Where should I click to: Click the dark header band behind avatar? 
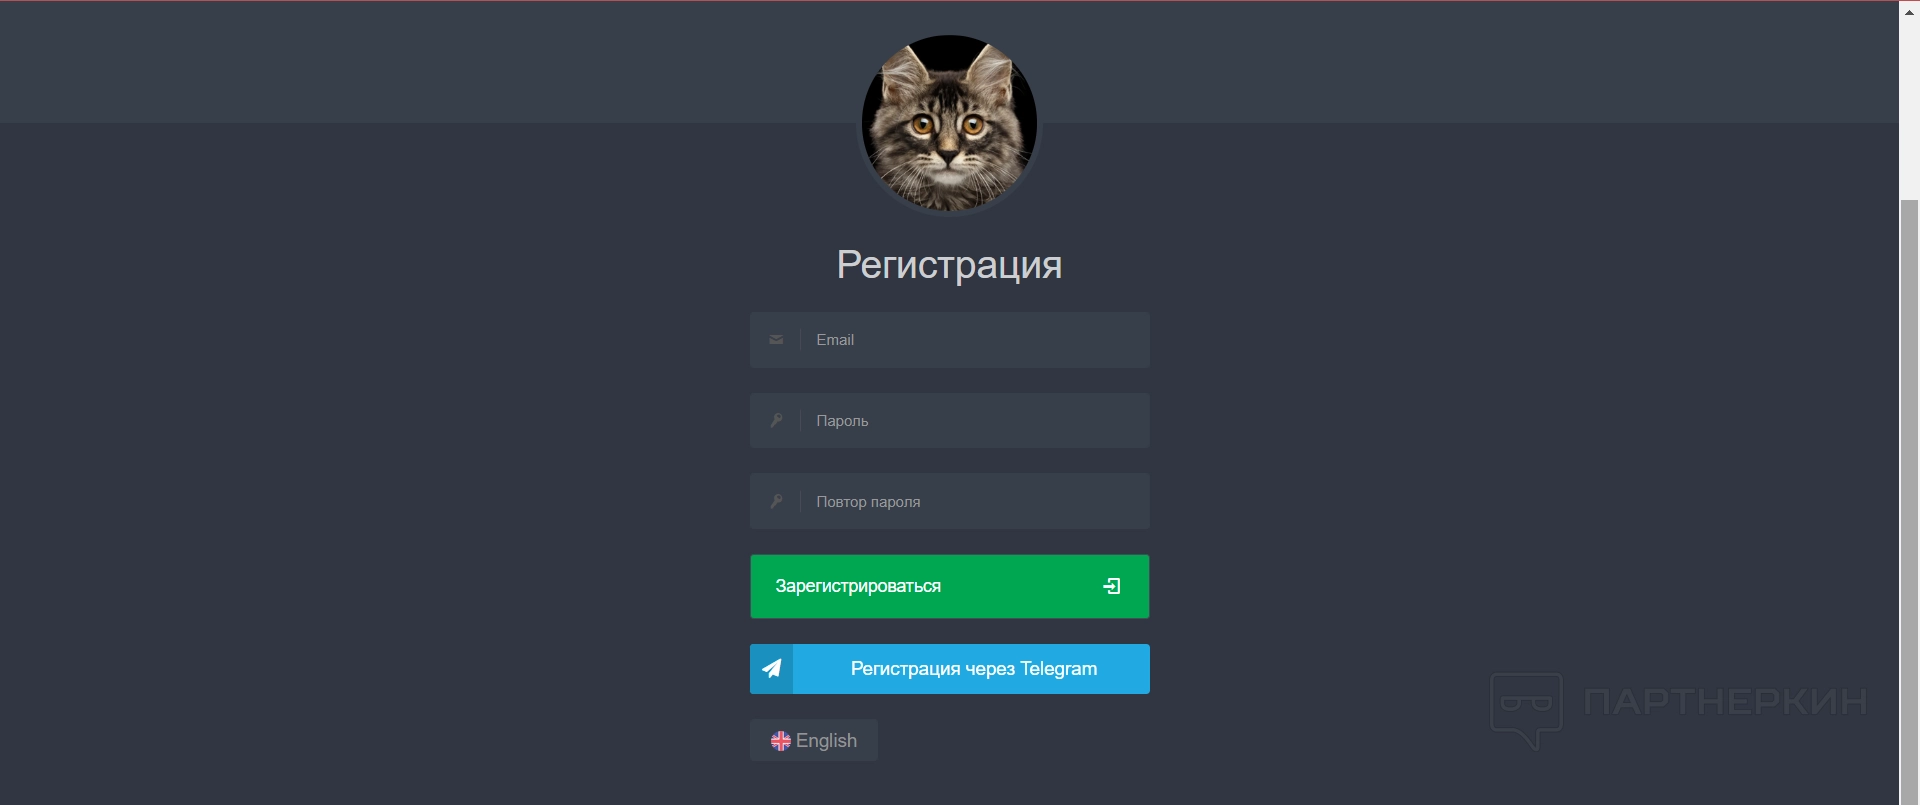tap(400, 62)
